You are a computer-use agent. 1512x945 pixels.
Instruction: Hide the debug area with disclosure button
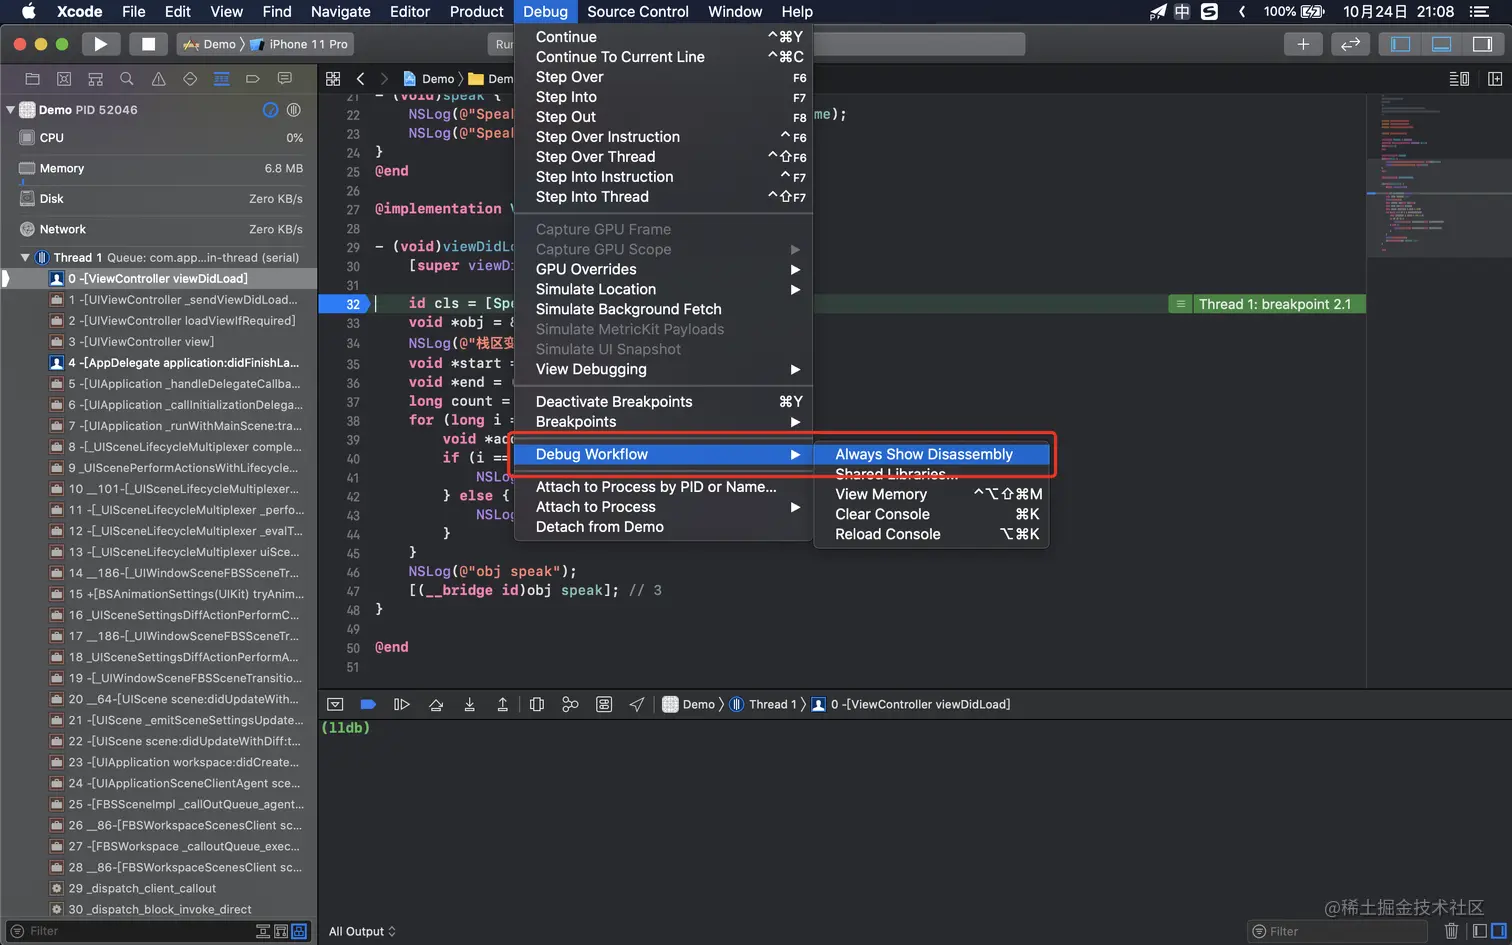[335, 704]
